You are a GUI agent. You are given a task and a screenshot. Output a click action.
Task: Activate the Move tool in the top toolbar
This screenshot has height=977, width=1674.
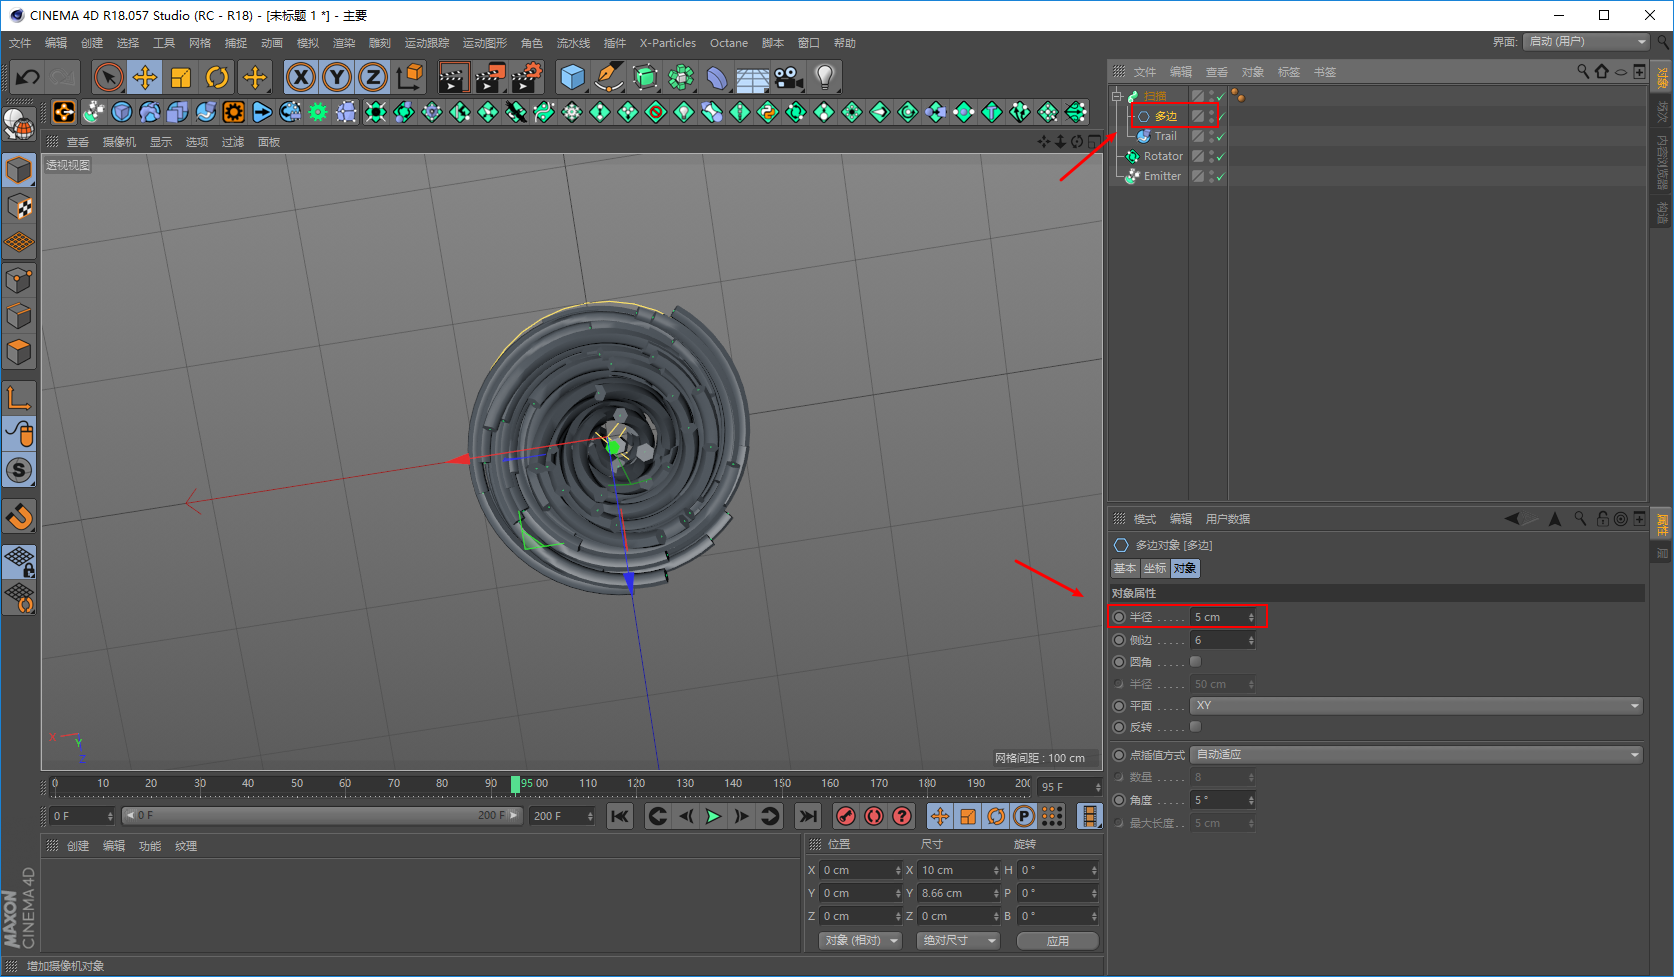pos(144,77)
